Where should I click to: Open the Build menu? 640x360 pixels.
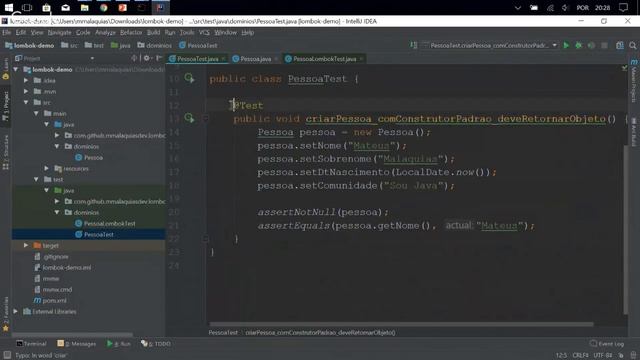[x=153, y=32]
